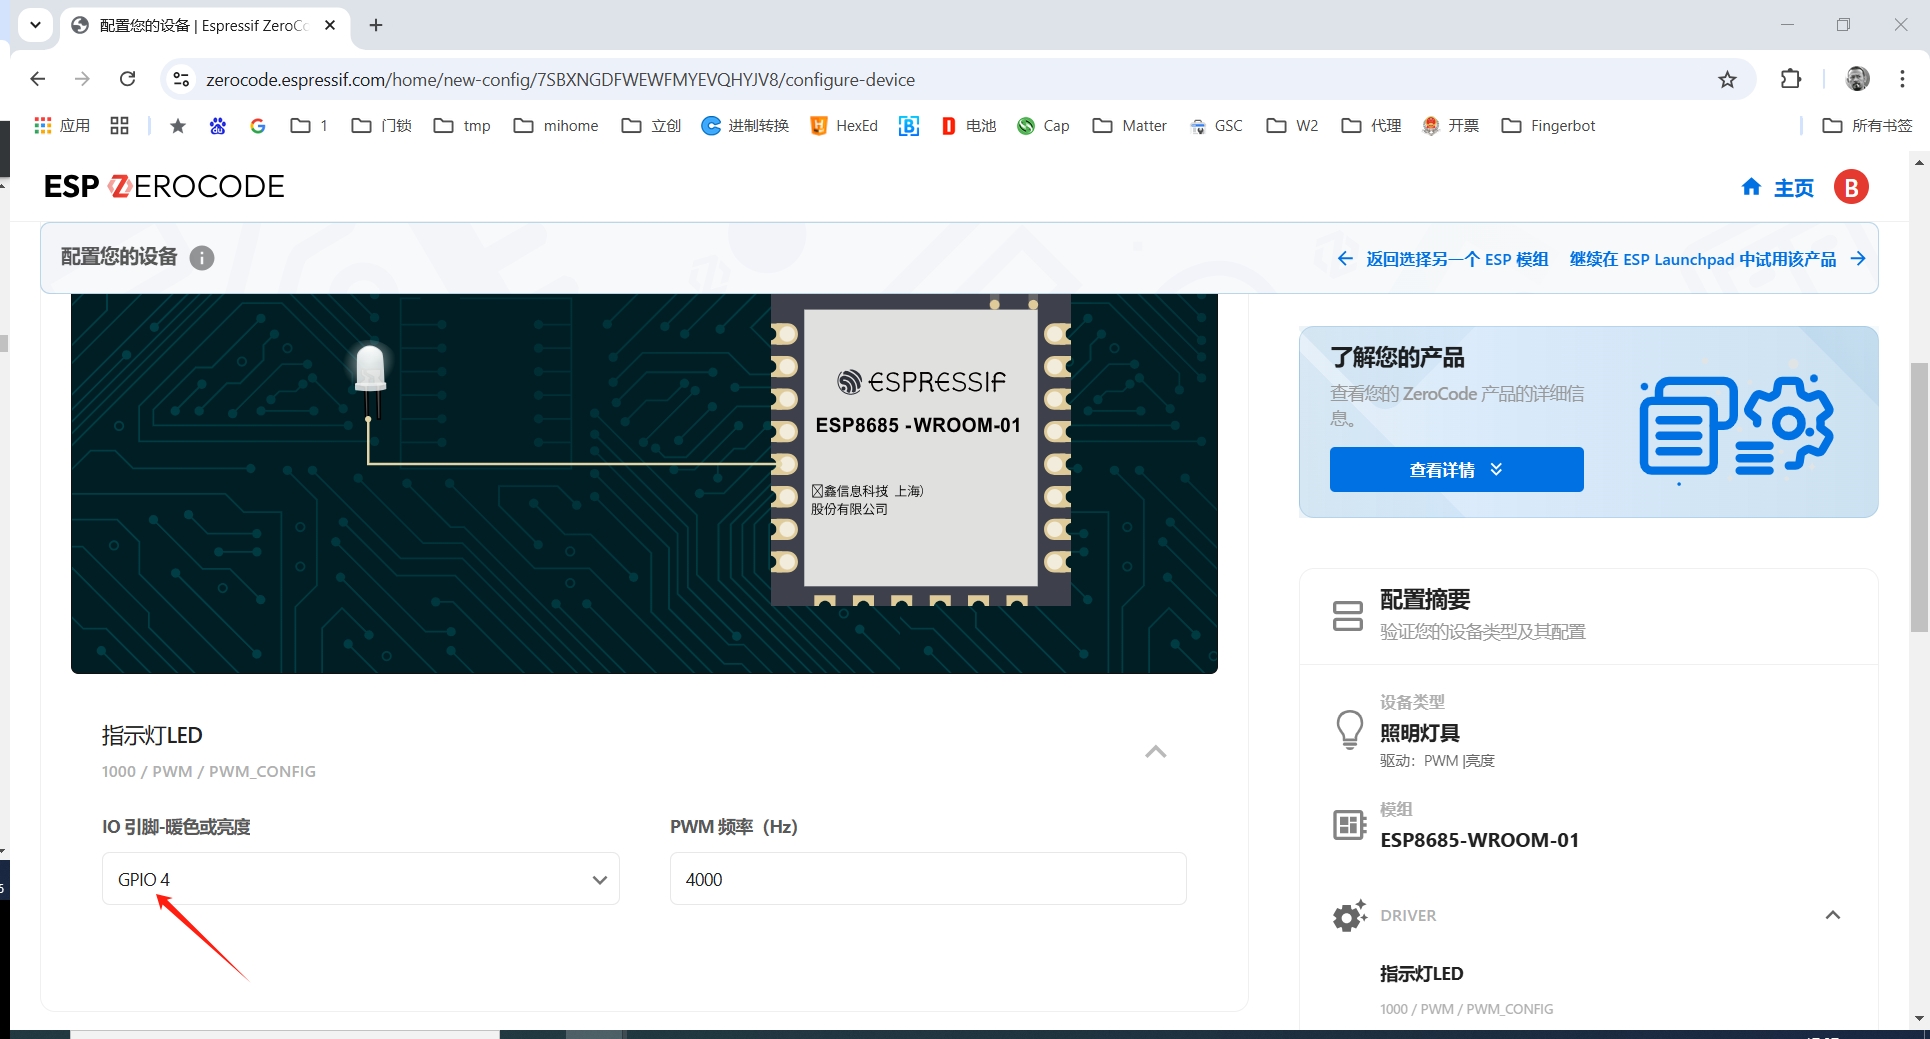Bookmark this page with star icon
Screen dimensions: 1930x1039
coord(1727,79)
